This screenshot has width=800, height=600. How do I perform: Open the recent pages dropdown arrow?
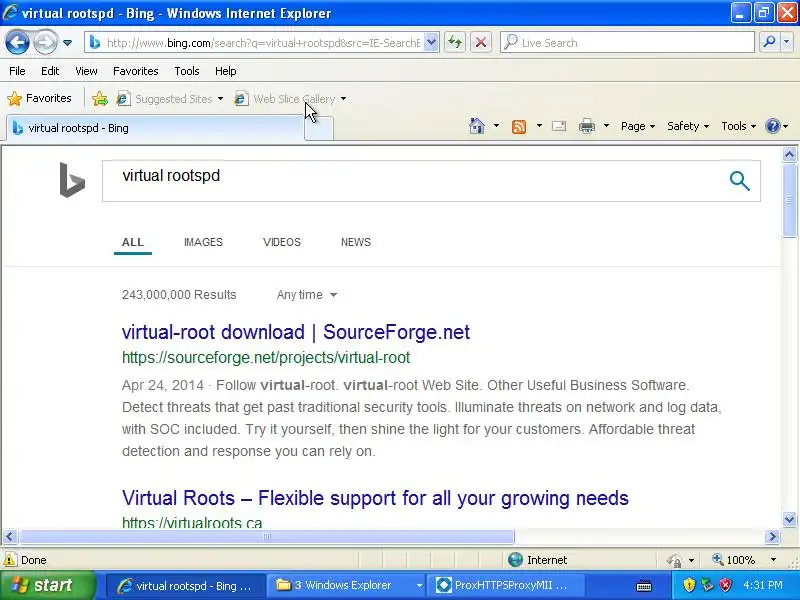(67, 43)
